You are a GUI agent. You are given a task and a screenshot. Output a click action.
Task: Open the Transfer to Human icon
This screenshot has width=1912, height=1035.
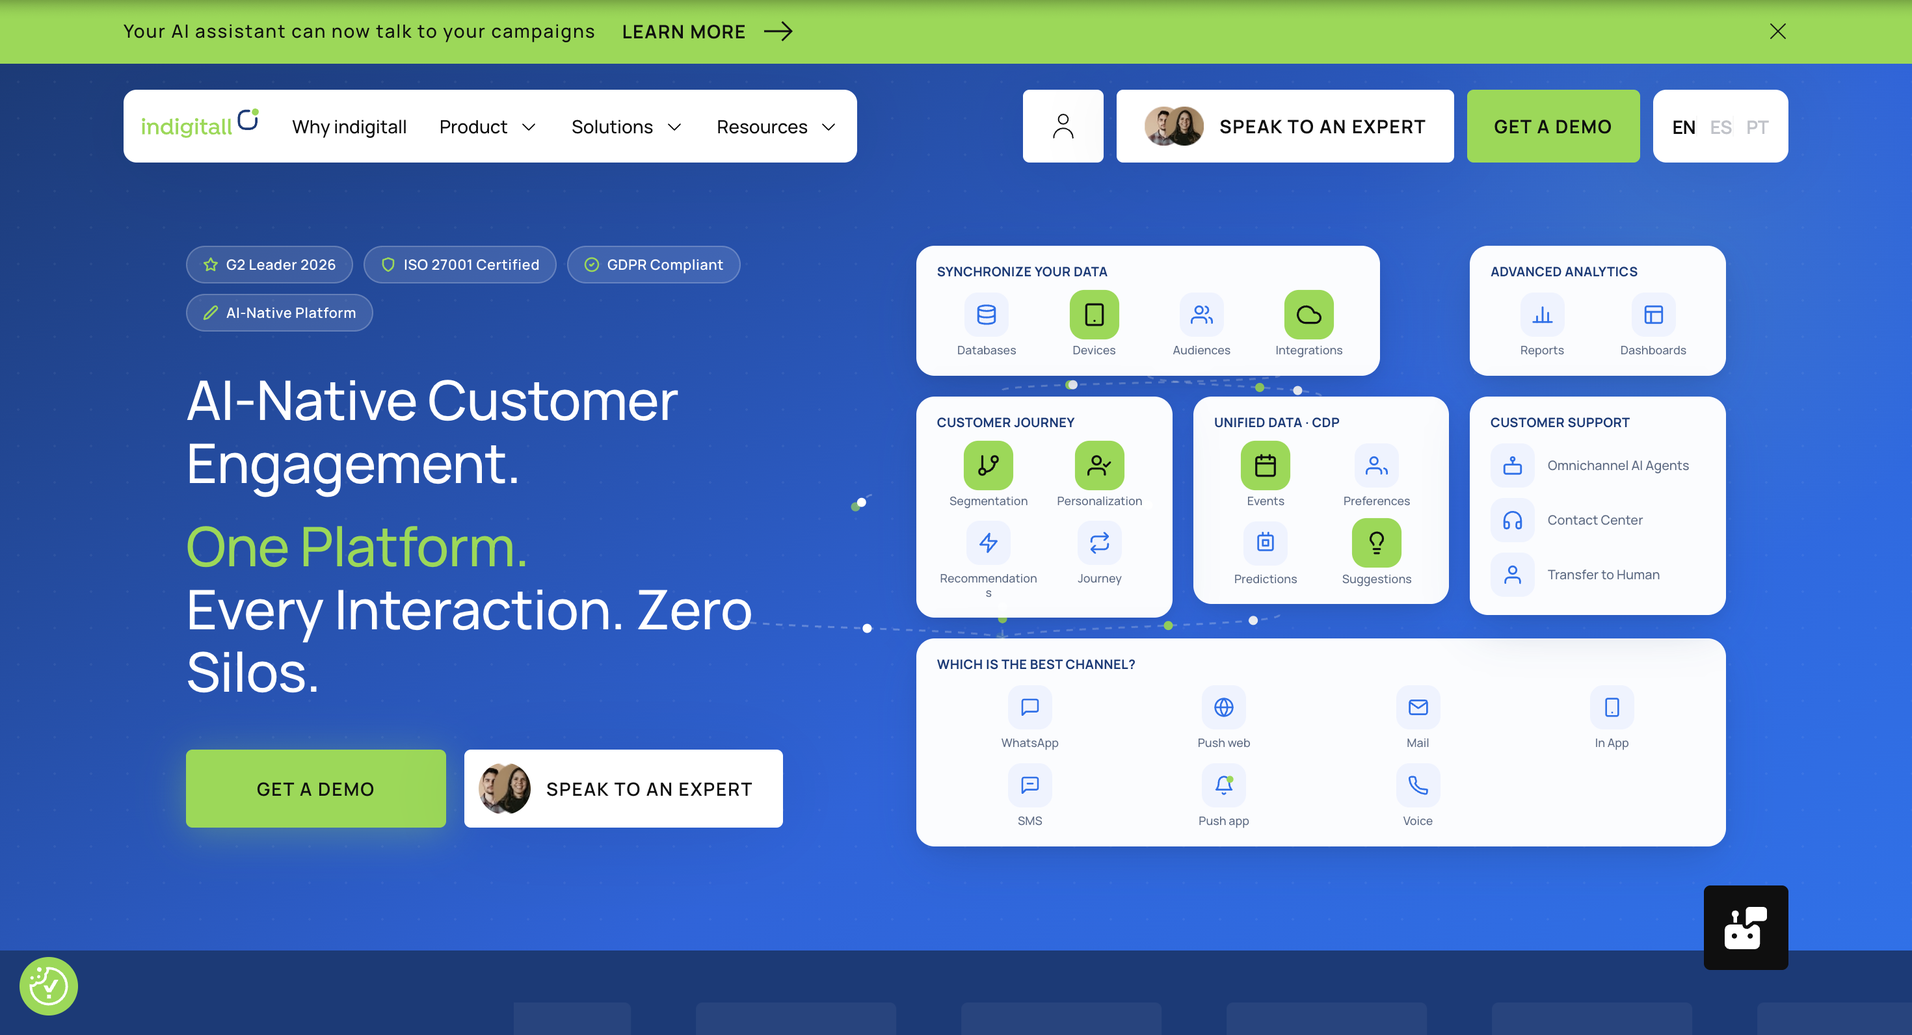click(x=1512, y=575)
